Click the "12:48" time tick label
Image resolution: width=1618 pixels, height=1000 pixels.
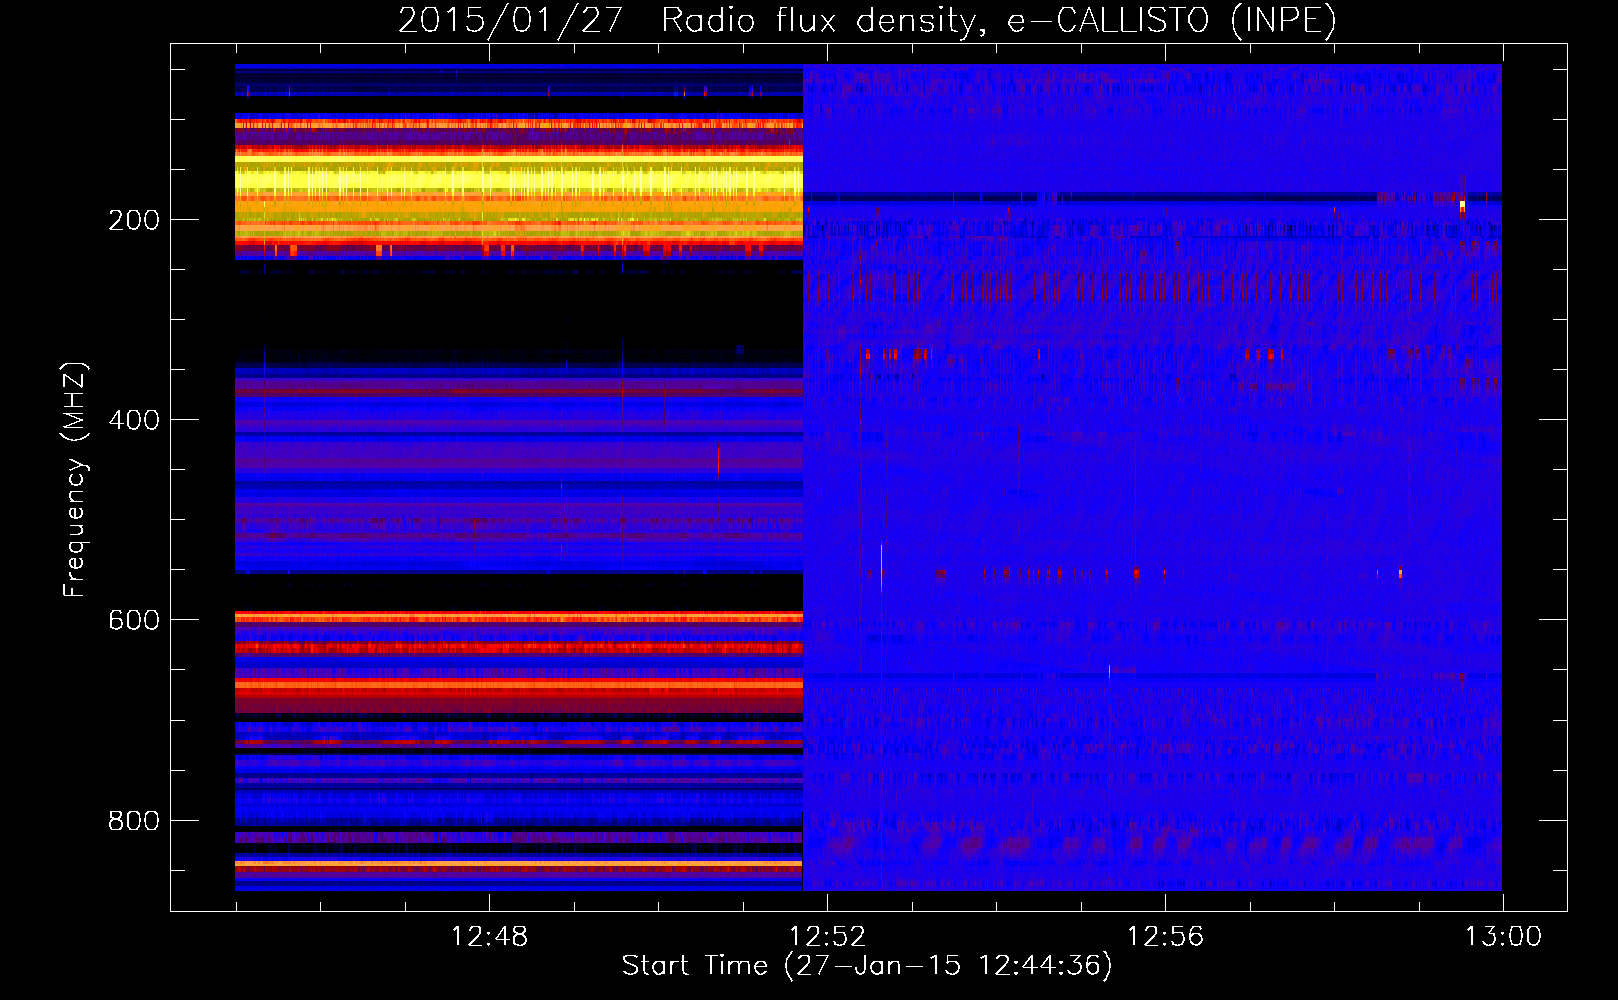pyautogui.click(x=489, y=937)
